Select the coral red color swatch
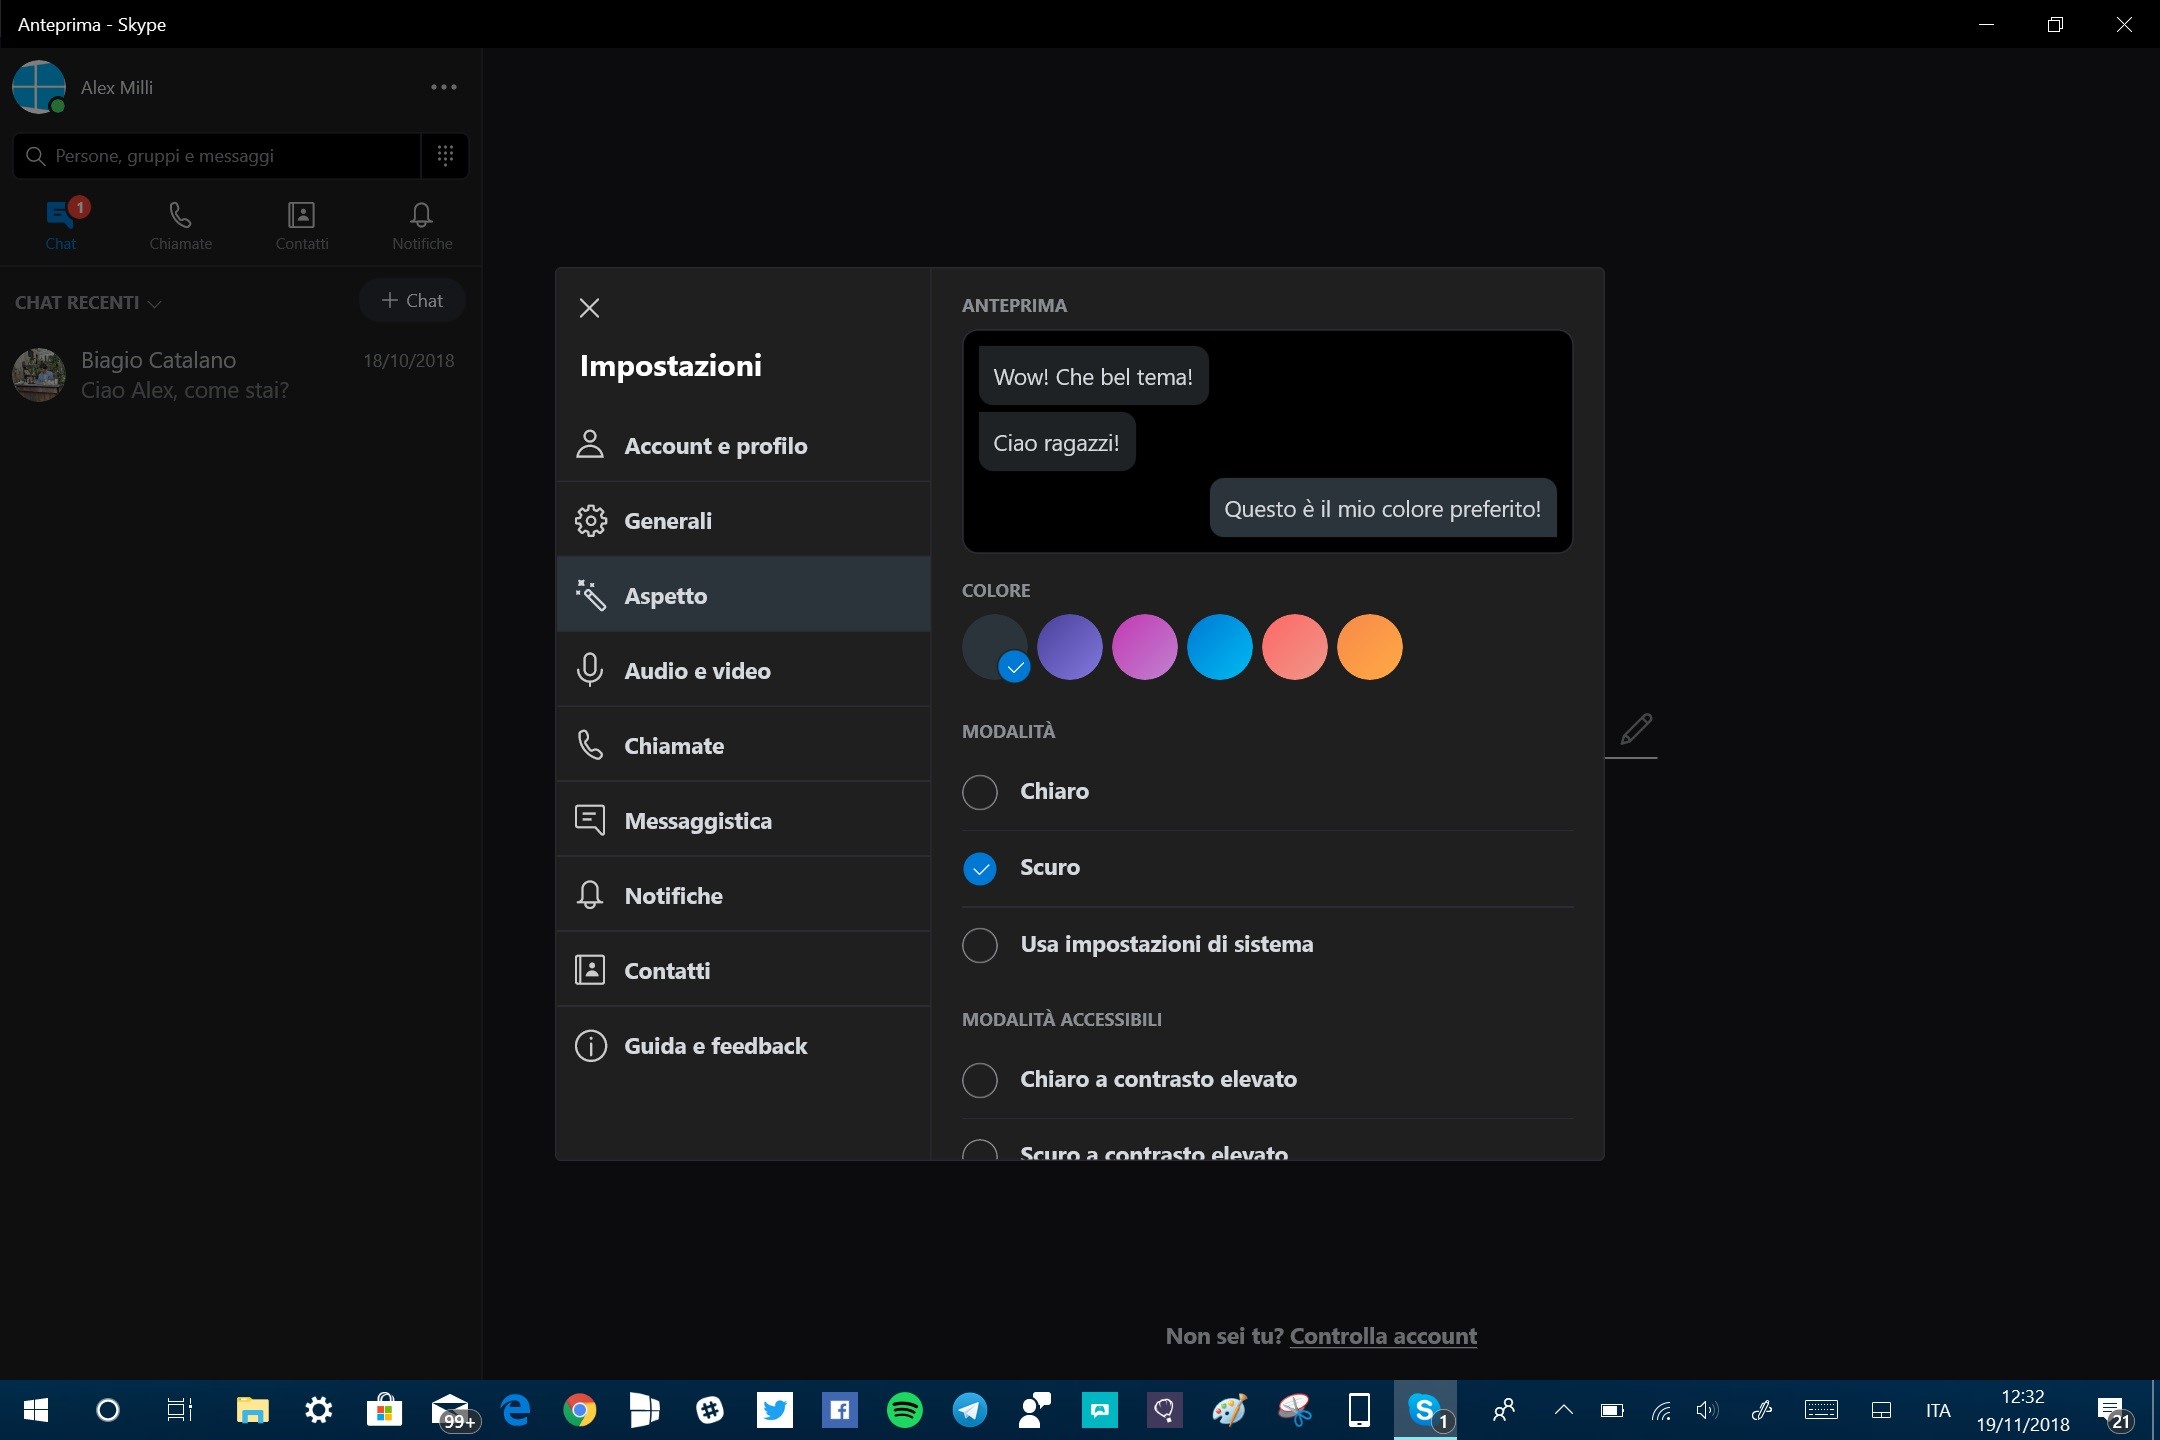This screenshot has height=1440, width=2160. [1295, 647]
